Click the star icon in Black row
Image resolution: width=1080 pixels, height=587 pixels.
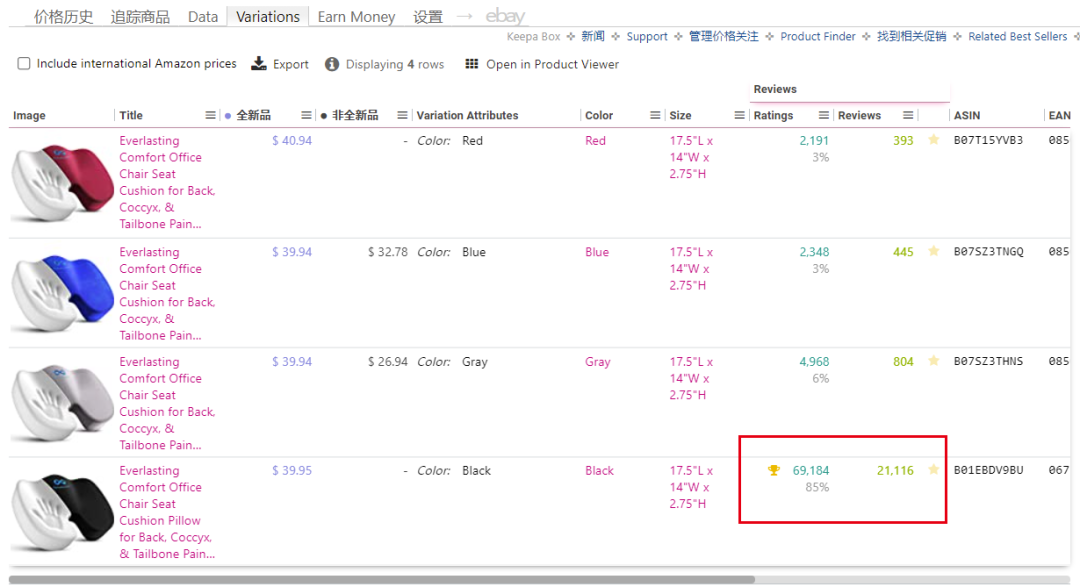click(x=933, y=470)
